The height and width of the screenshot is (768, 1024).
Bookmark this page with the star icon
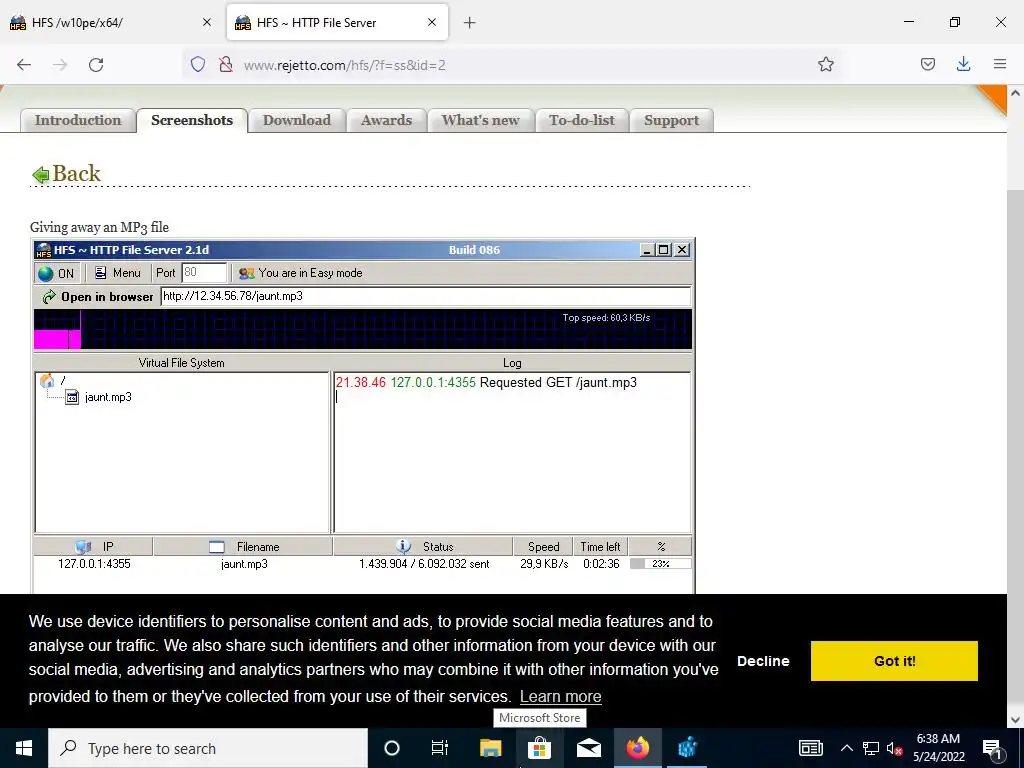coord(825,64)
